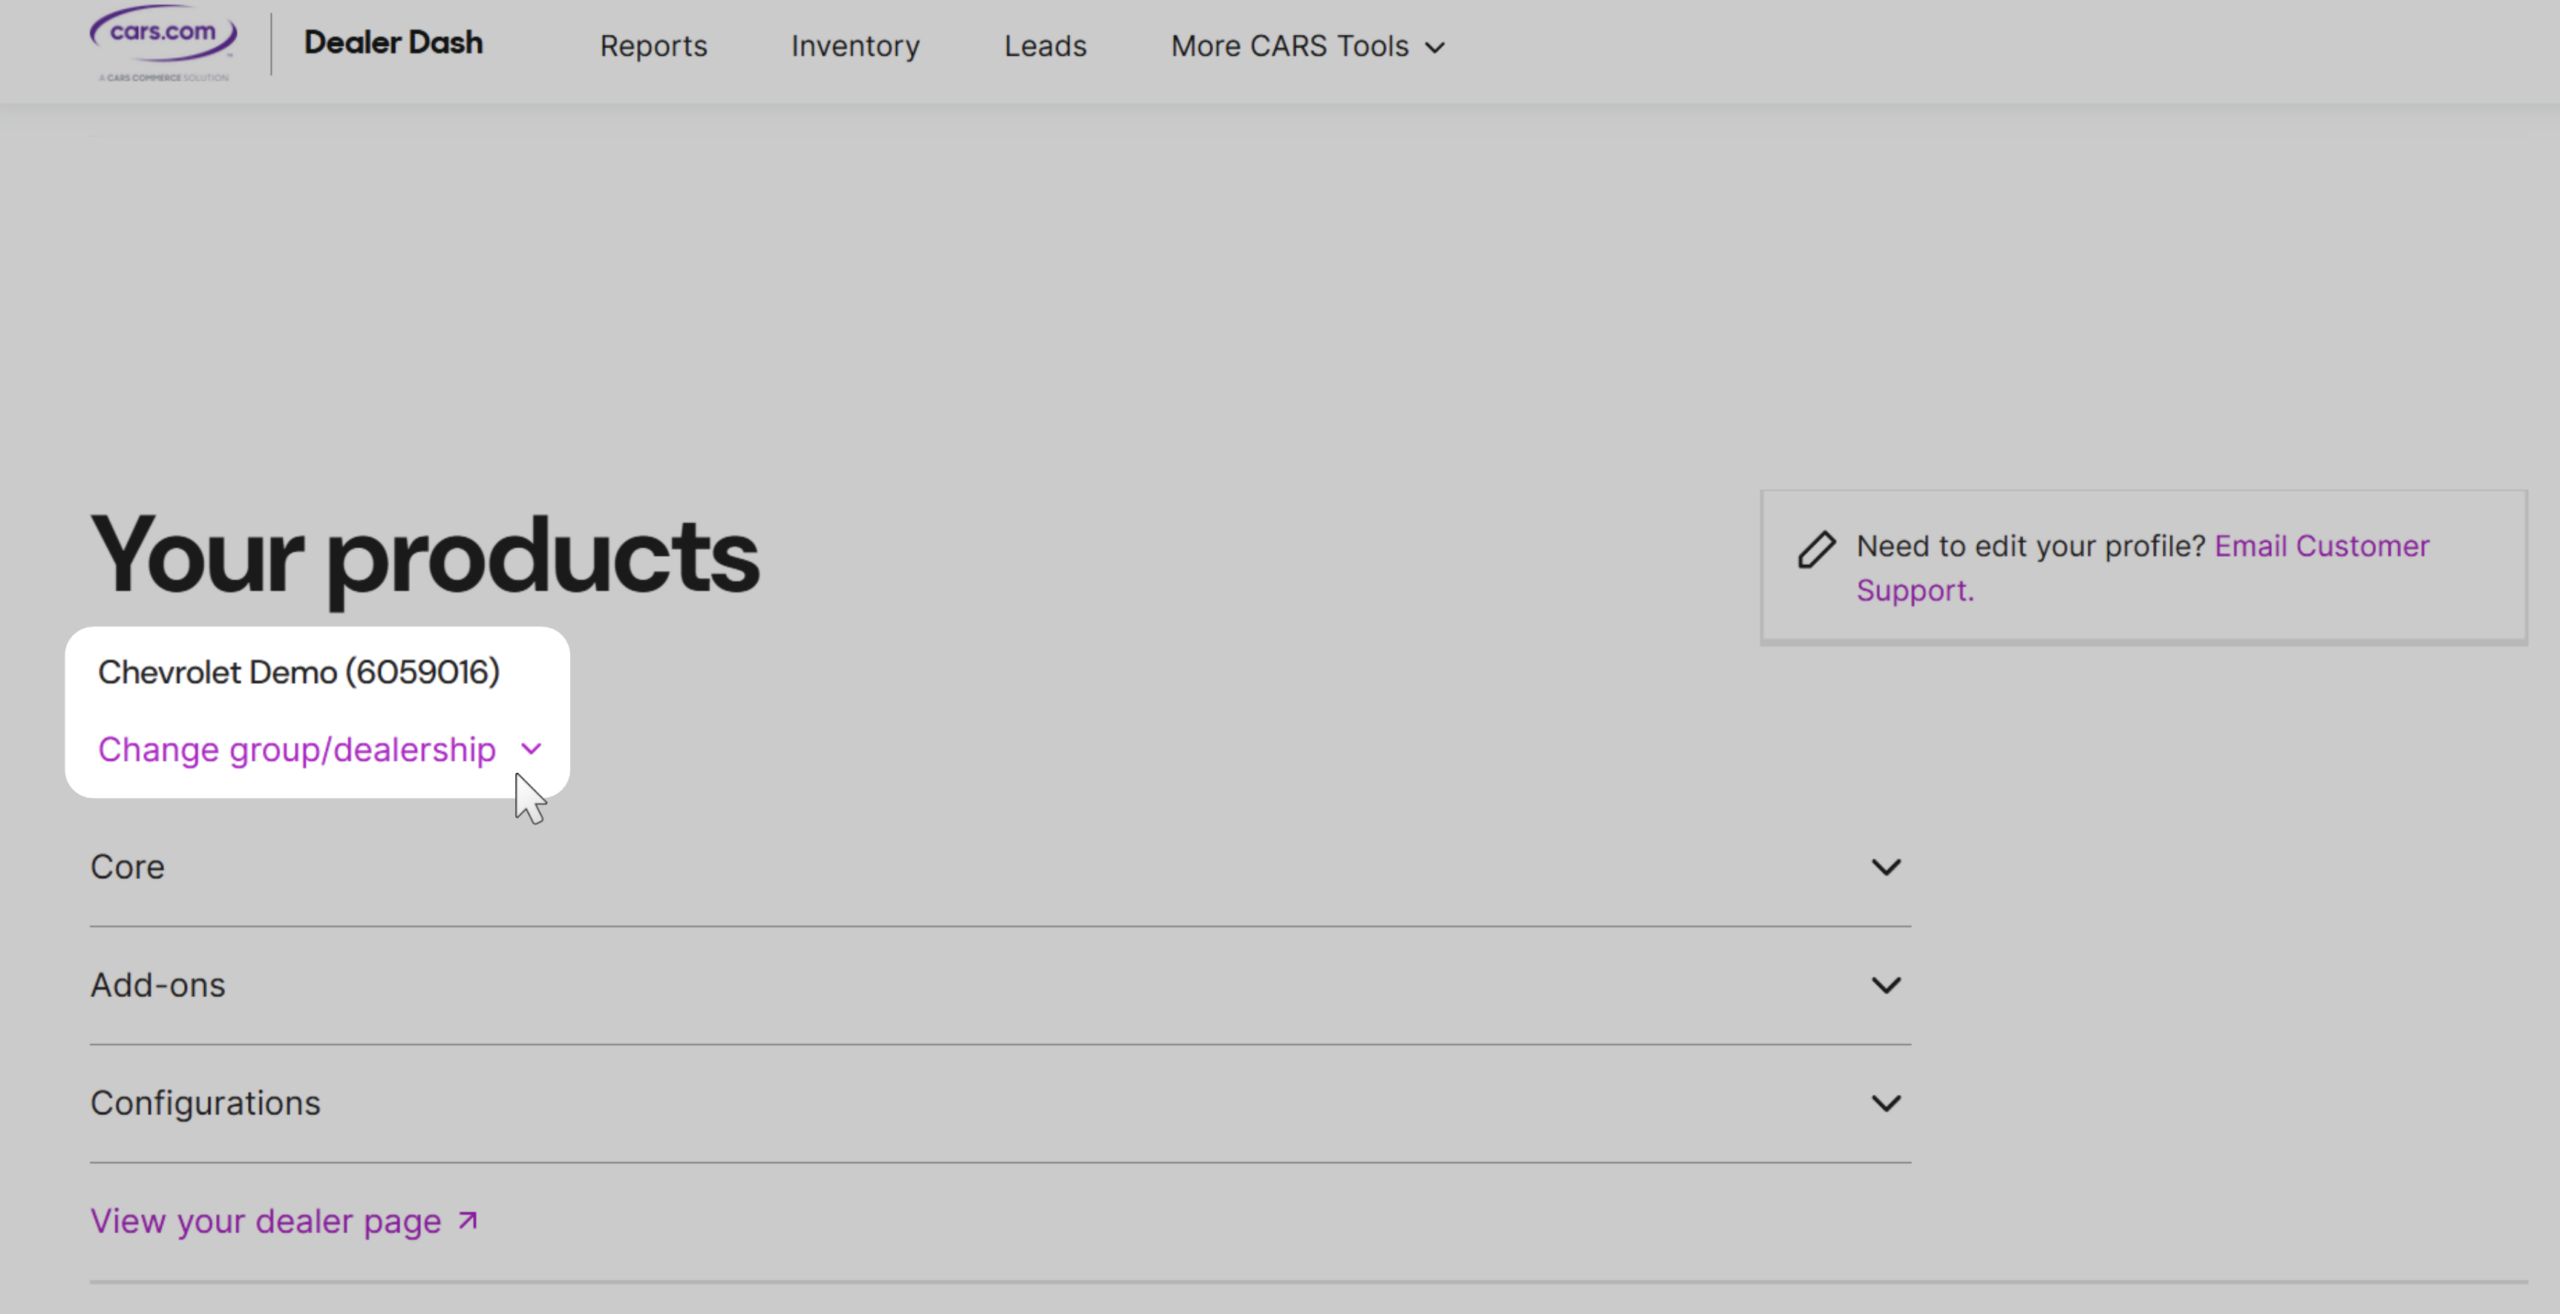Click the Need to edit your profile text

[x=2030, y=546]
